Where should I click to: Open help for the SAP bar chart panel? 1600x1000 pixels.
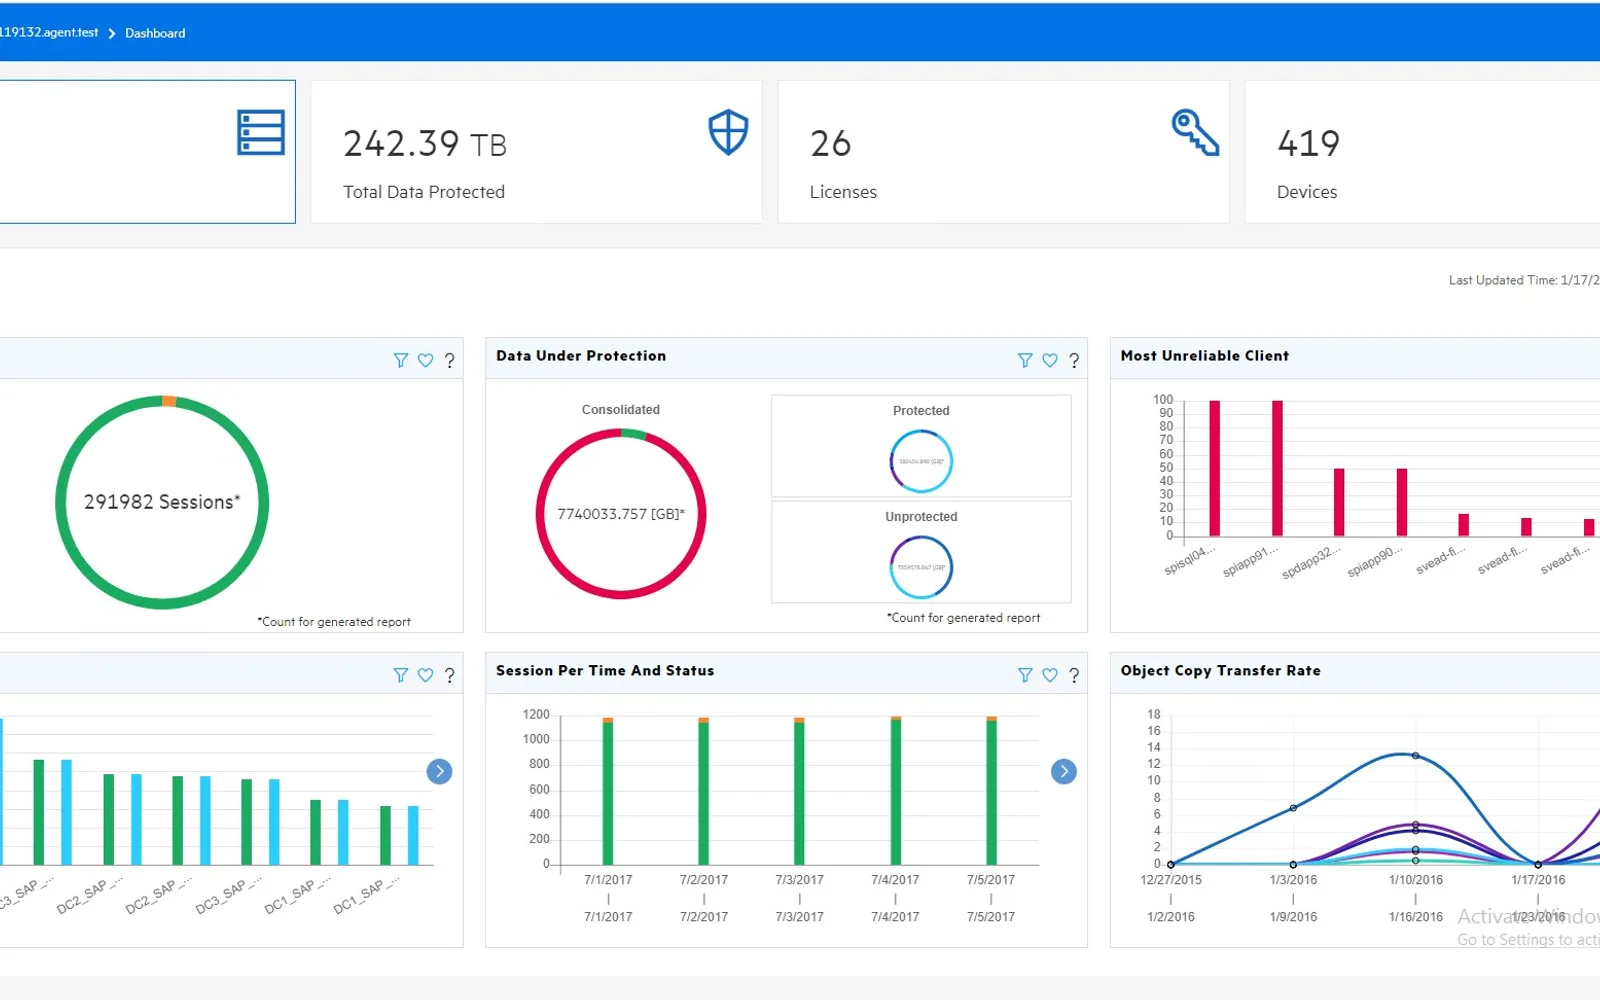pyautogui.click(x=450, y=675)
